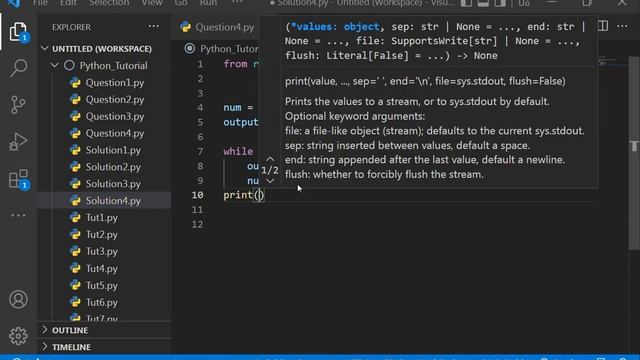Image resolution: width=640 pixels, height=360 pixels.
Task: Open the View menu
Action: [151, 3]
